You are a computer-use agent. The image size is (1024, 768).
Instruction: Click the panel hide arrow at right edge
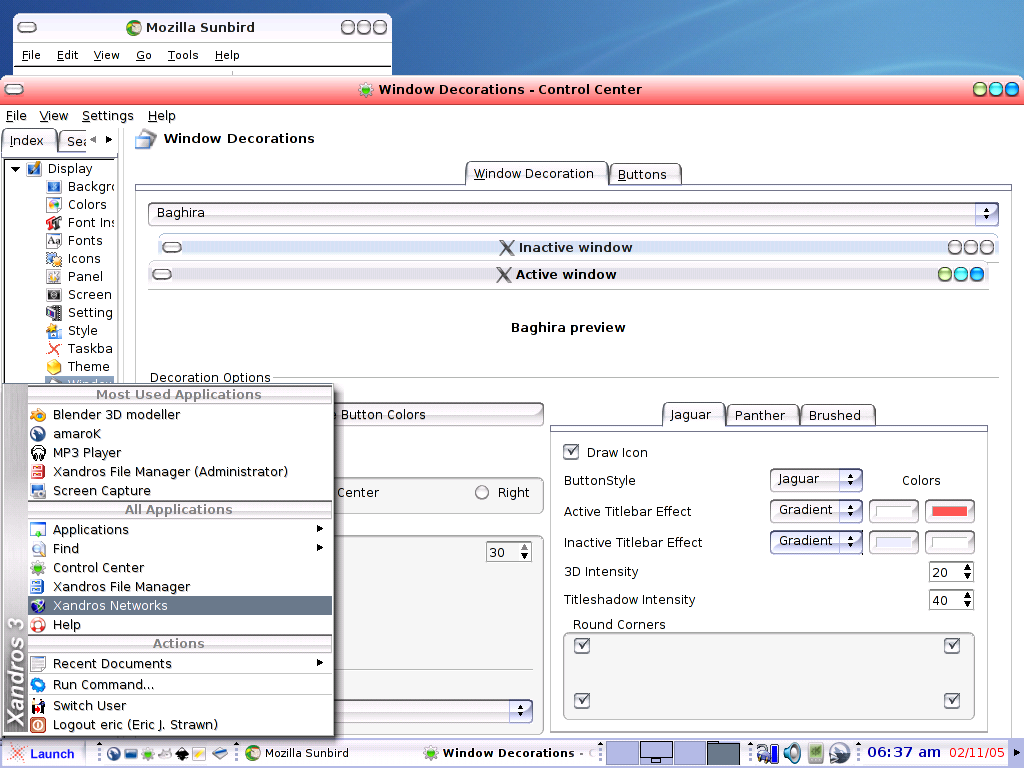click(1016, 753)
